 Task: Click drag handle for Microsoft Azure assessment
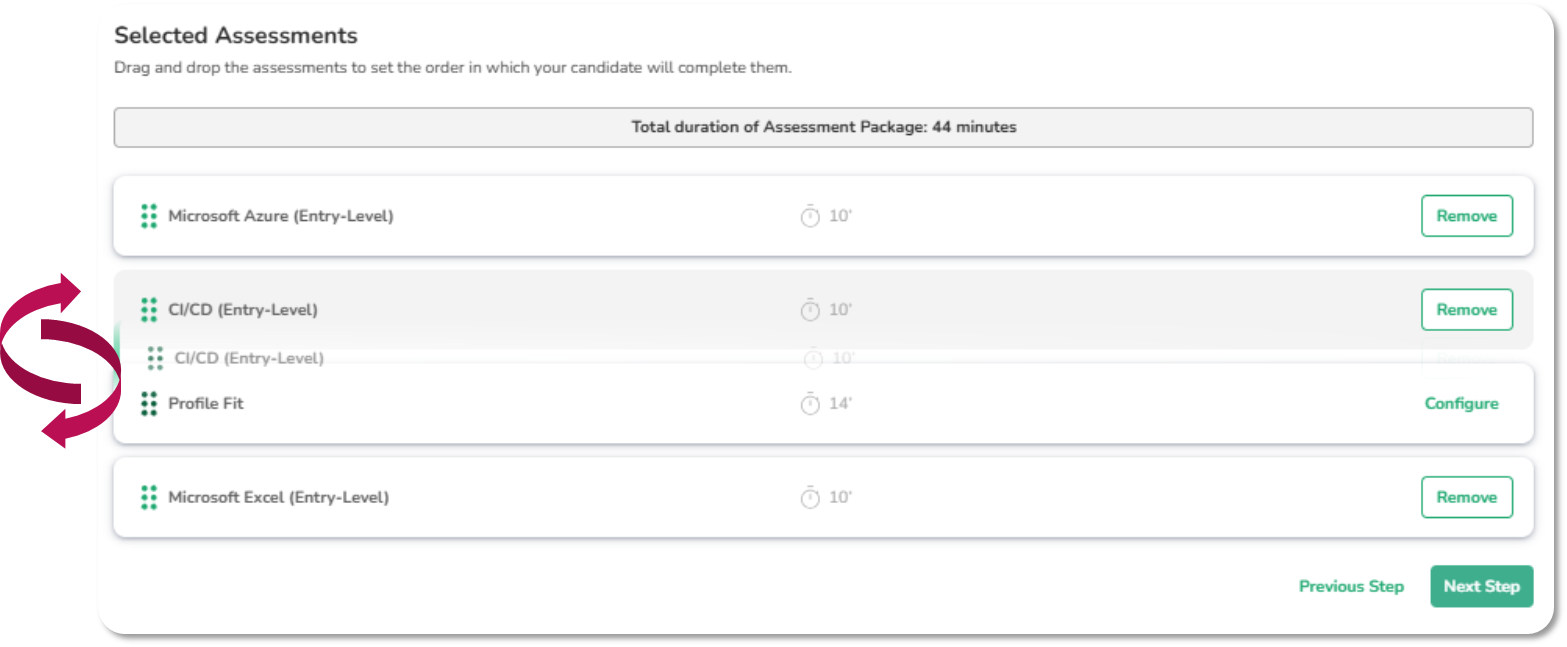149,216
